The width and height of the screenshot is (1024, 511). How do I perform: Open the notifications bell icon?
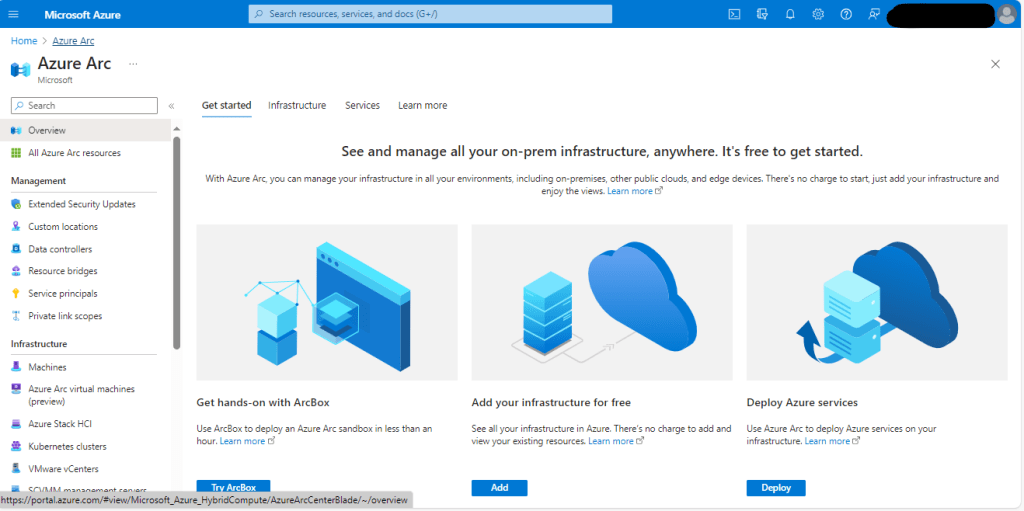790,14
